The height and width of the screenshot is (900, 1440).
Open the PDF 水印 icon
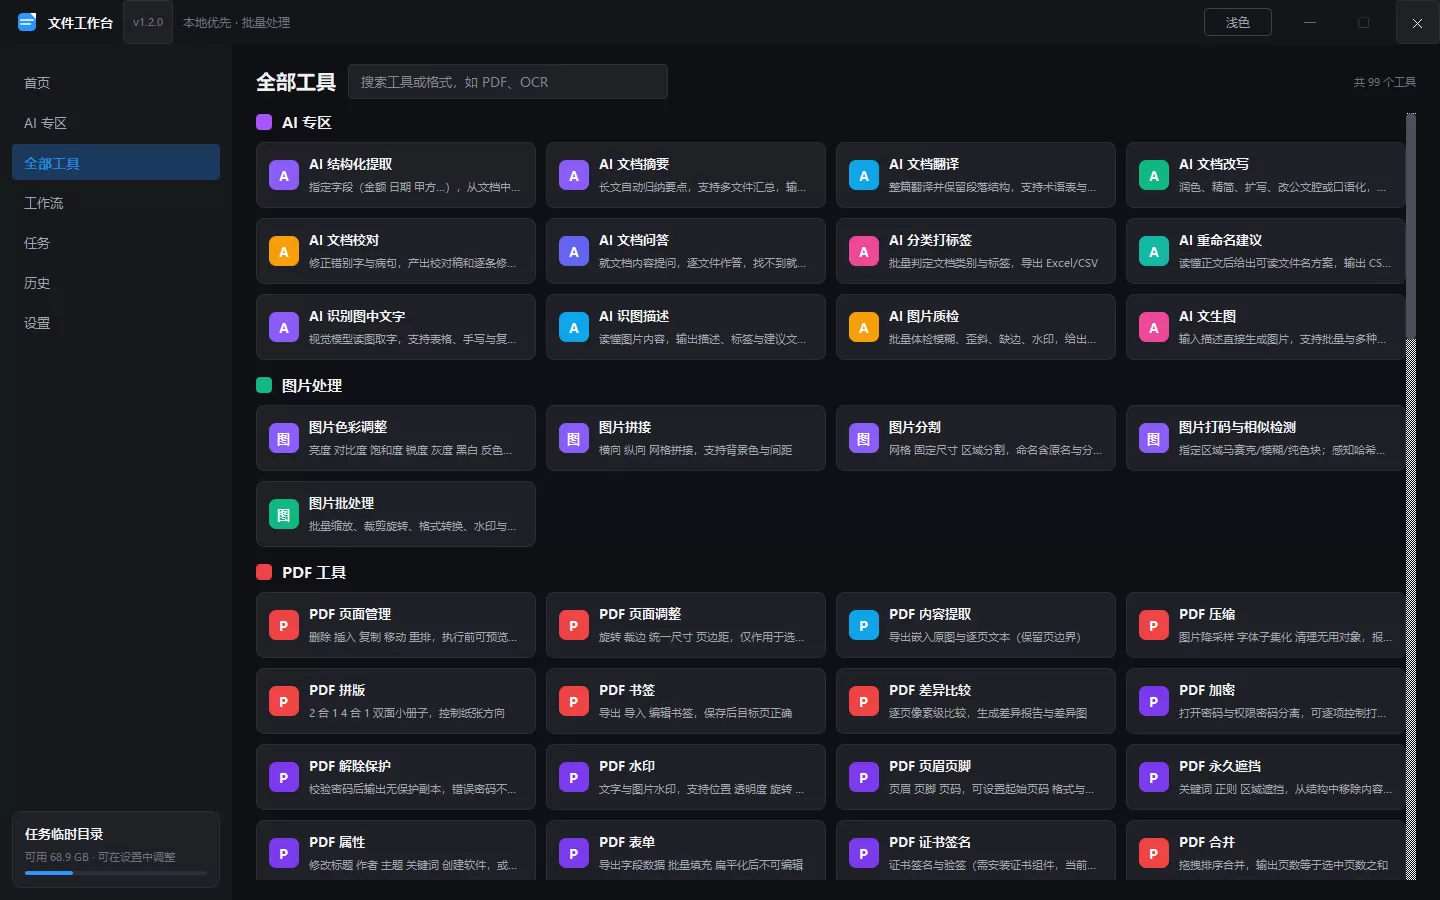tap(574, 778)
